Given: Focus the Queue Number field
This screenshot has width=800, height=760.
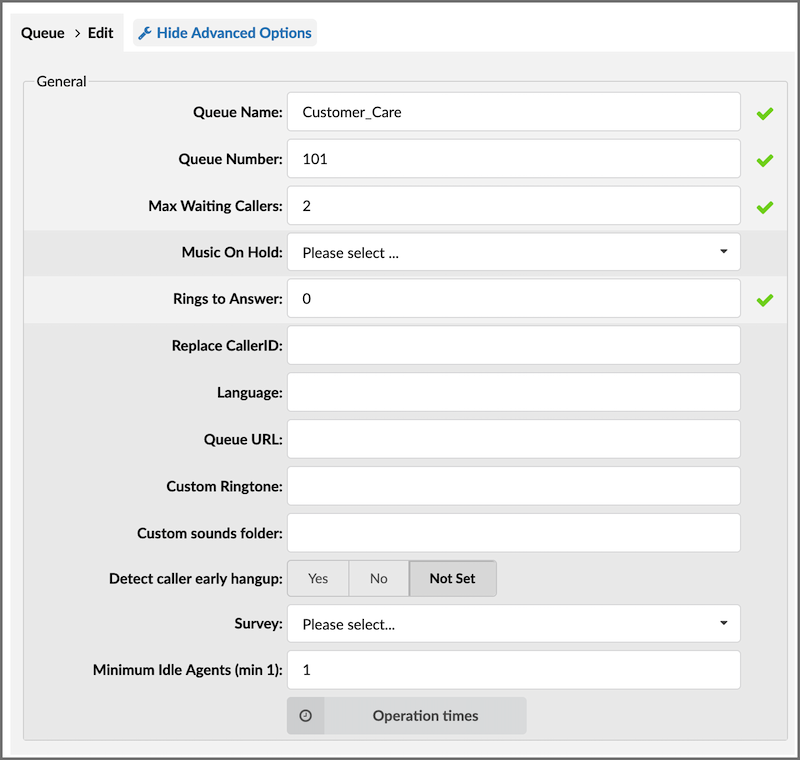Looking at the screenshot, I should click(x=514, y=159).
